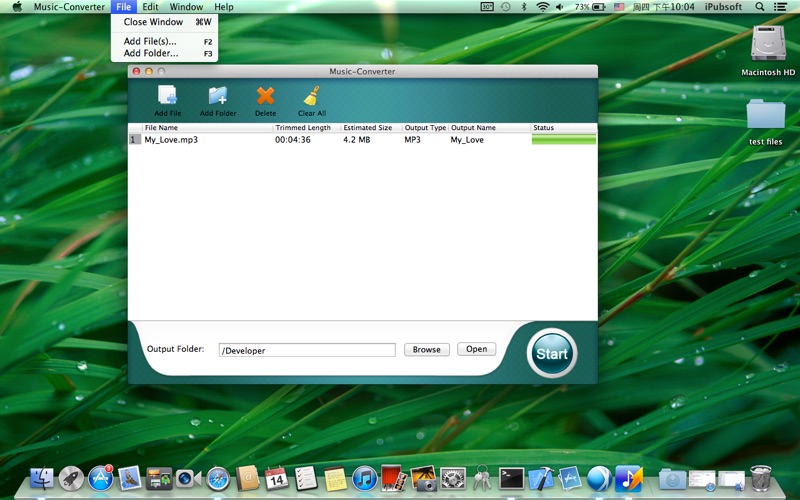The width and height of the screenshot is (800, 500).
Task: Click the Trimmed Length column header
Action: (x=307, y=128)
